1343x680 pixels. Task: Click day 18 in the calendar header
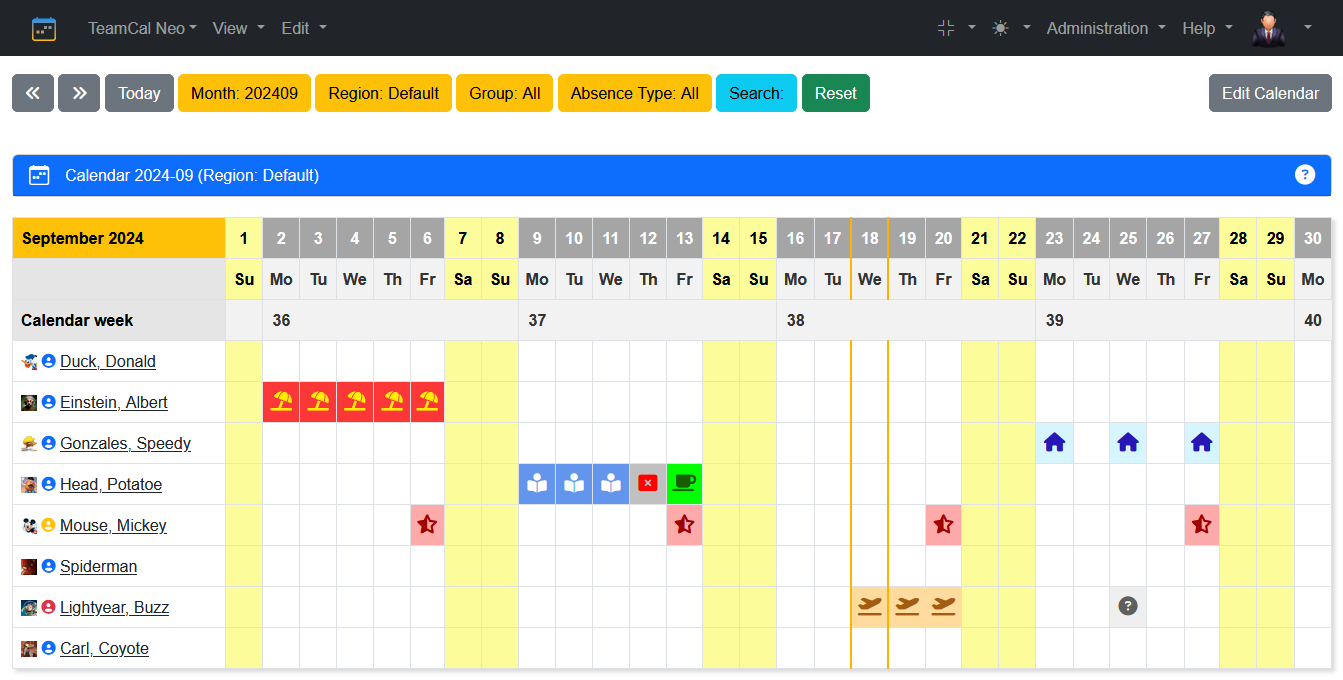coord(870,238)
